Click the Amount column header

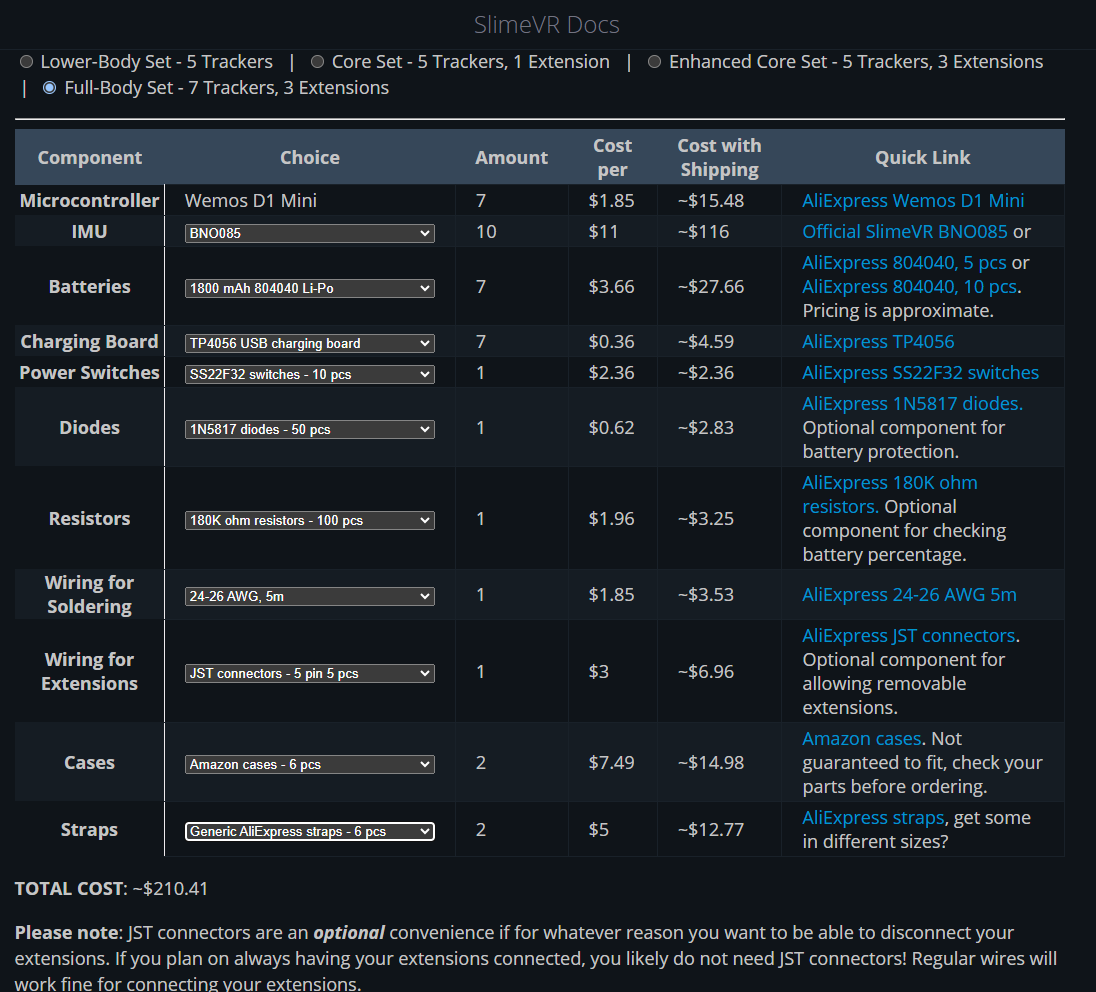click(512, 157)
